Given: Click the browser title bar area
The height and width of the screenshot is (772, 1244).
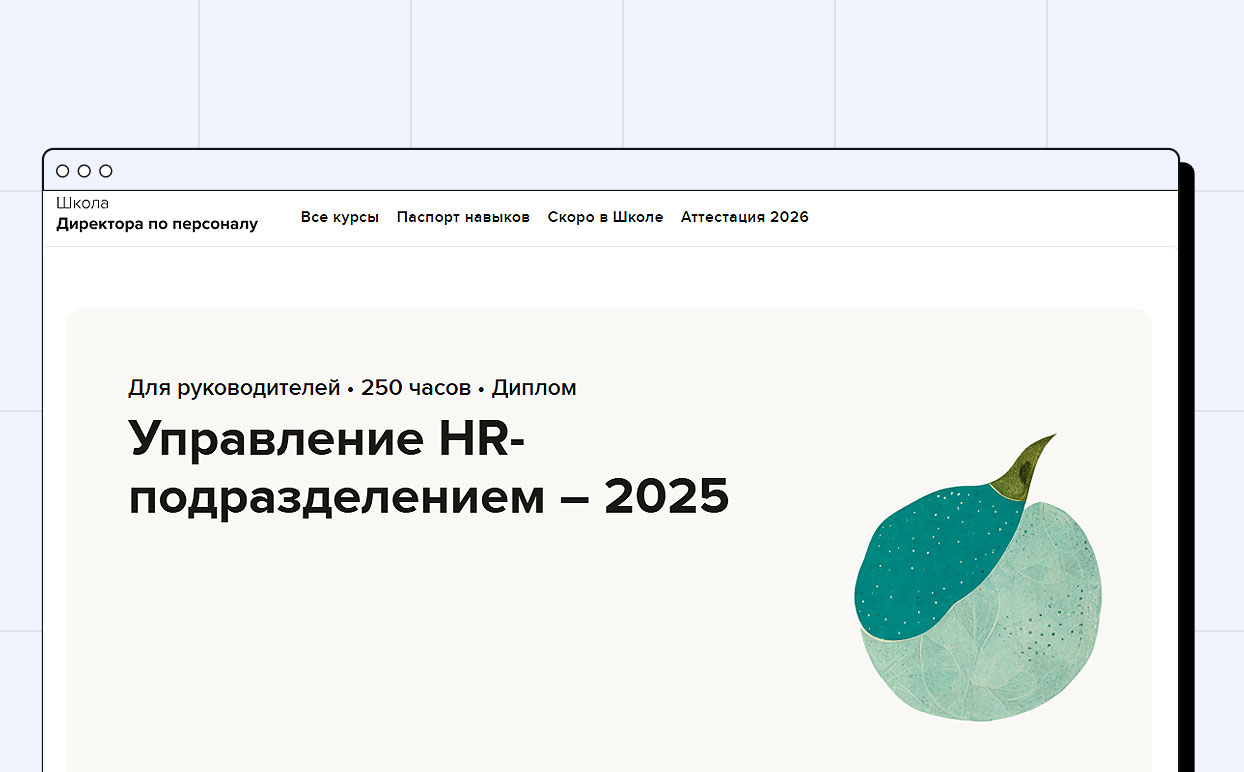Looking at the screenshot, I should tap(600, 170).
